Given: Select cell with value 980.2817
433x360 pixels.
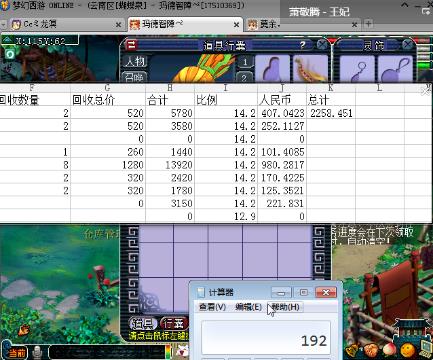Looking at the screenshot, I should pyautogui.click(x=282, y=165).
